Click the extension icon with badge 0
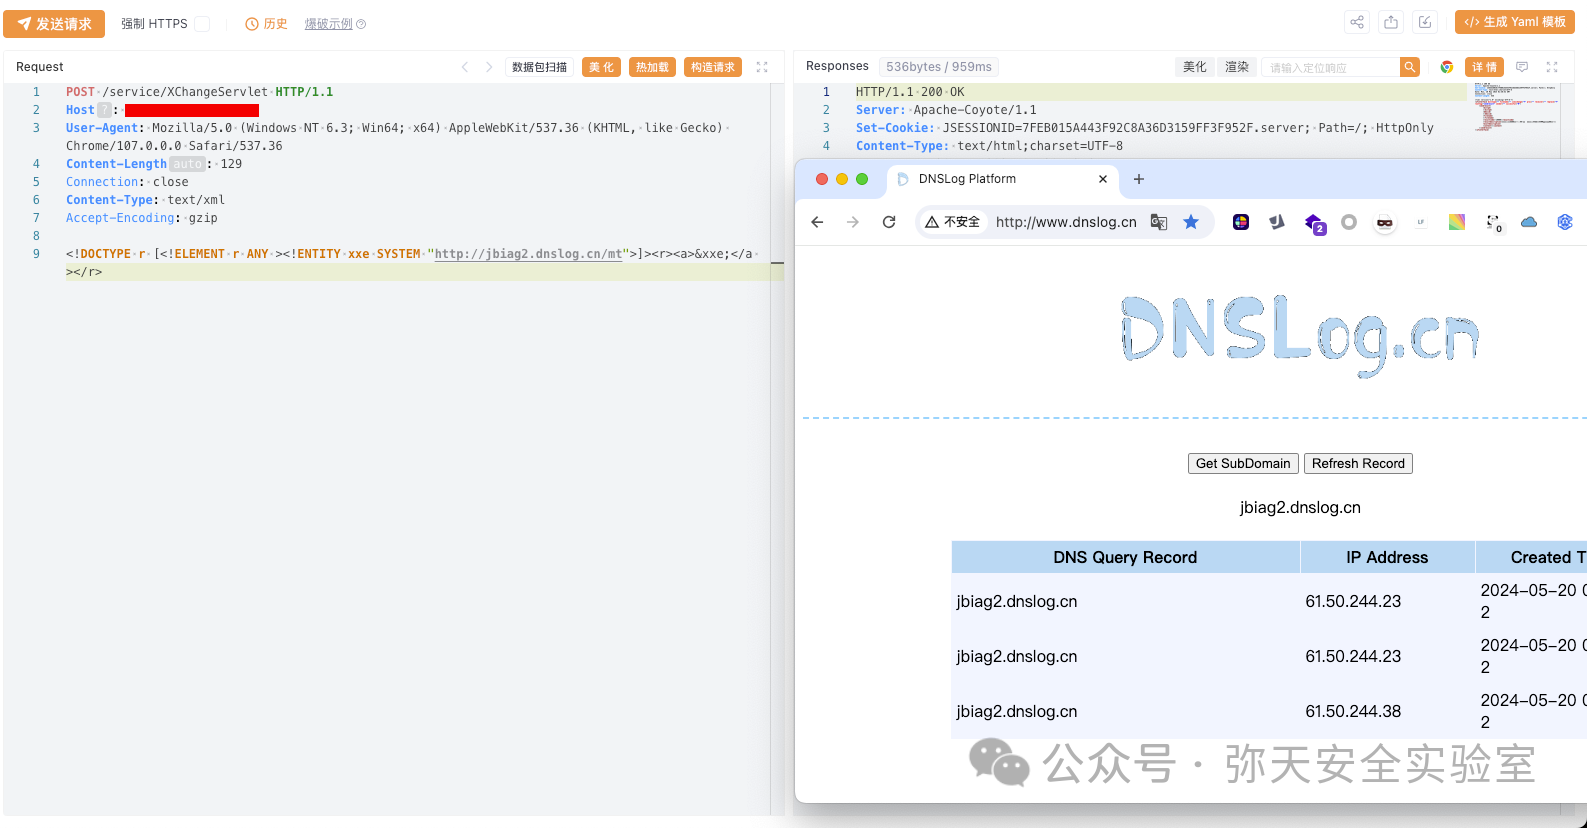The height and width of the screenshot is (828, 1587). coord(1494,224)
